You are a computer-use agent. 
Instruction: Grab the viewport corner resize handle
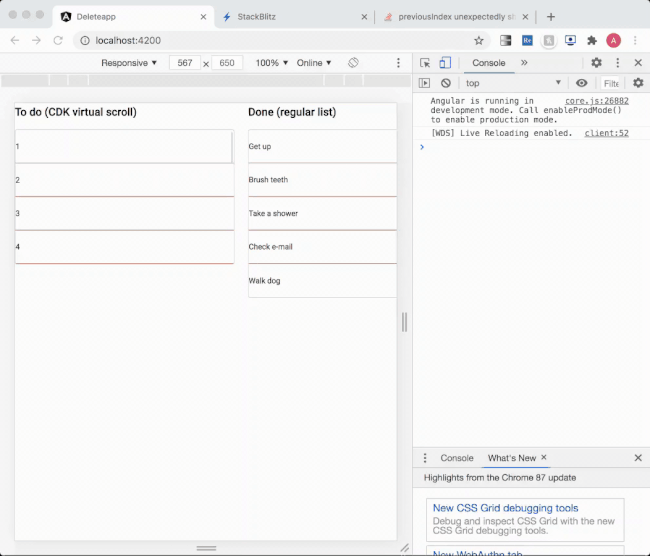click(405, 548)
